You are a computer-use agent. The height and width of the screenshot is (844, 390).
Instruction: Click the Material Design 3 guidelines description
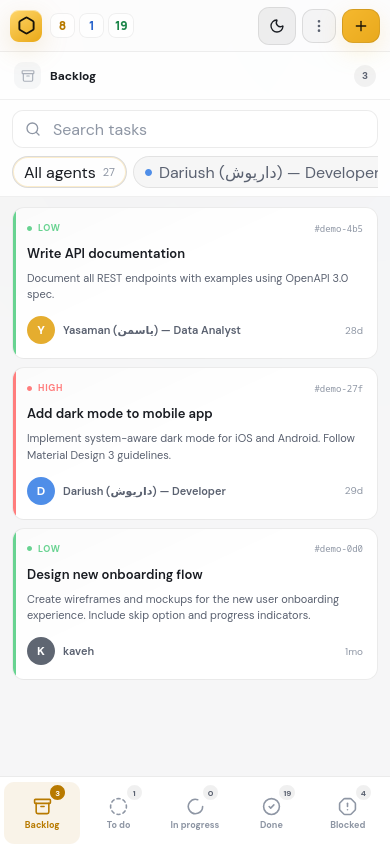tap(191, 447)
